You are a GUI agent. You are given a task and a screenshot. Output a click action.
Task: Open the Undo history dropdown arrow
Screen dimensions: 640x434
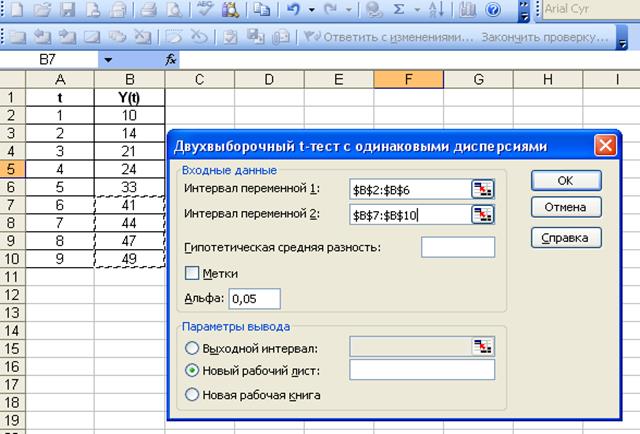(x=313, y=11)
